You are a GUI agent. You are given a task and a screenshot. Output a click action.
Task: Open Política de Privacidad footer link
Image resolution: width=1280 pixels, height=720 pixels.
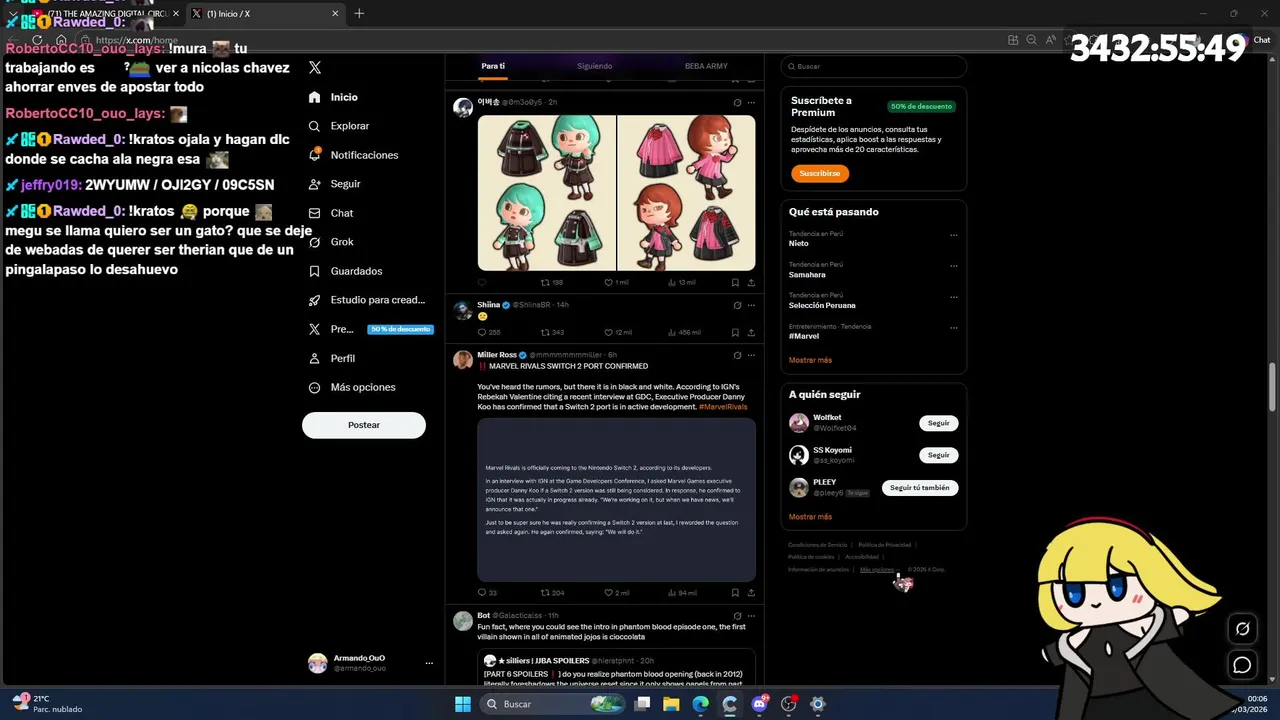point(885,545)
